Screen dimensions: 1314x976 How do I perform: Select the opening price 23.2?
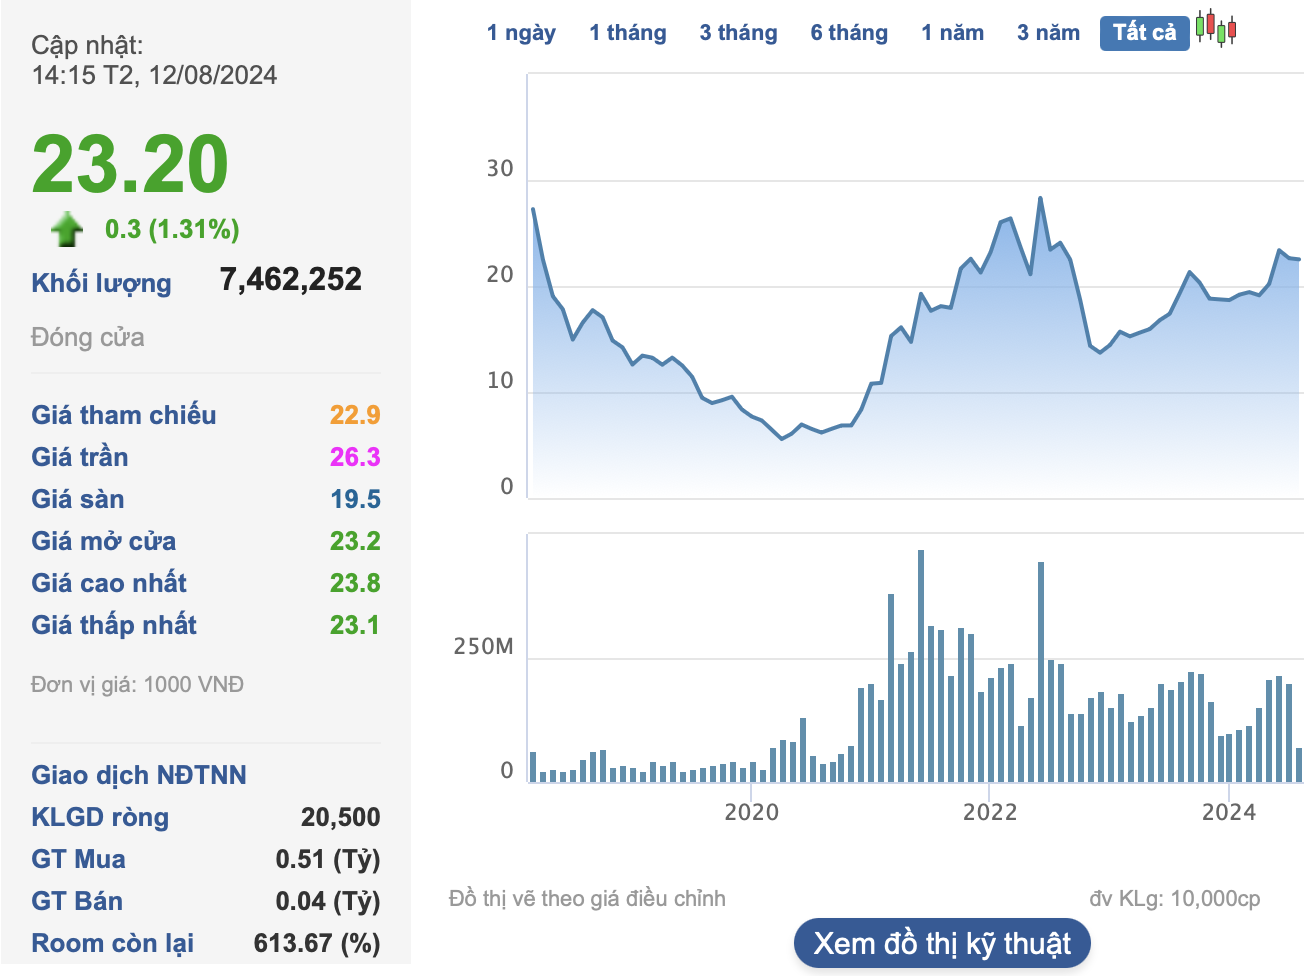tap(355, 541)
